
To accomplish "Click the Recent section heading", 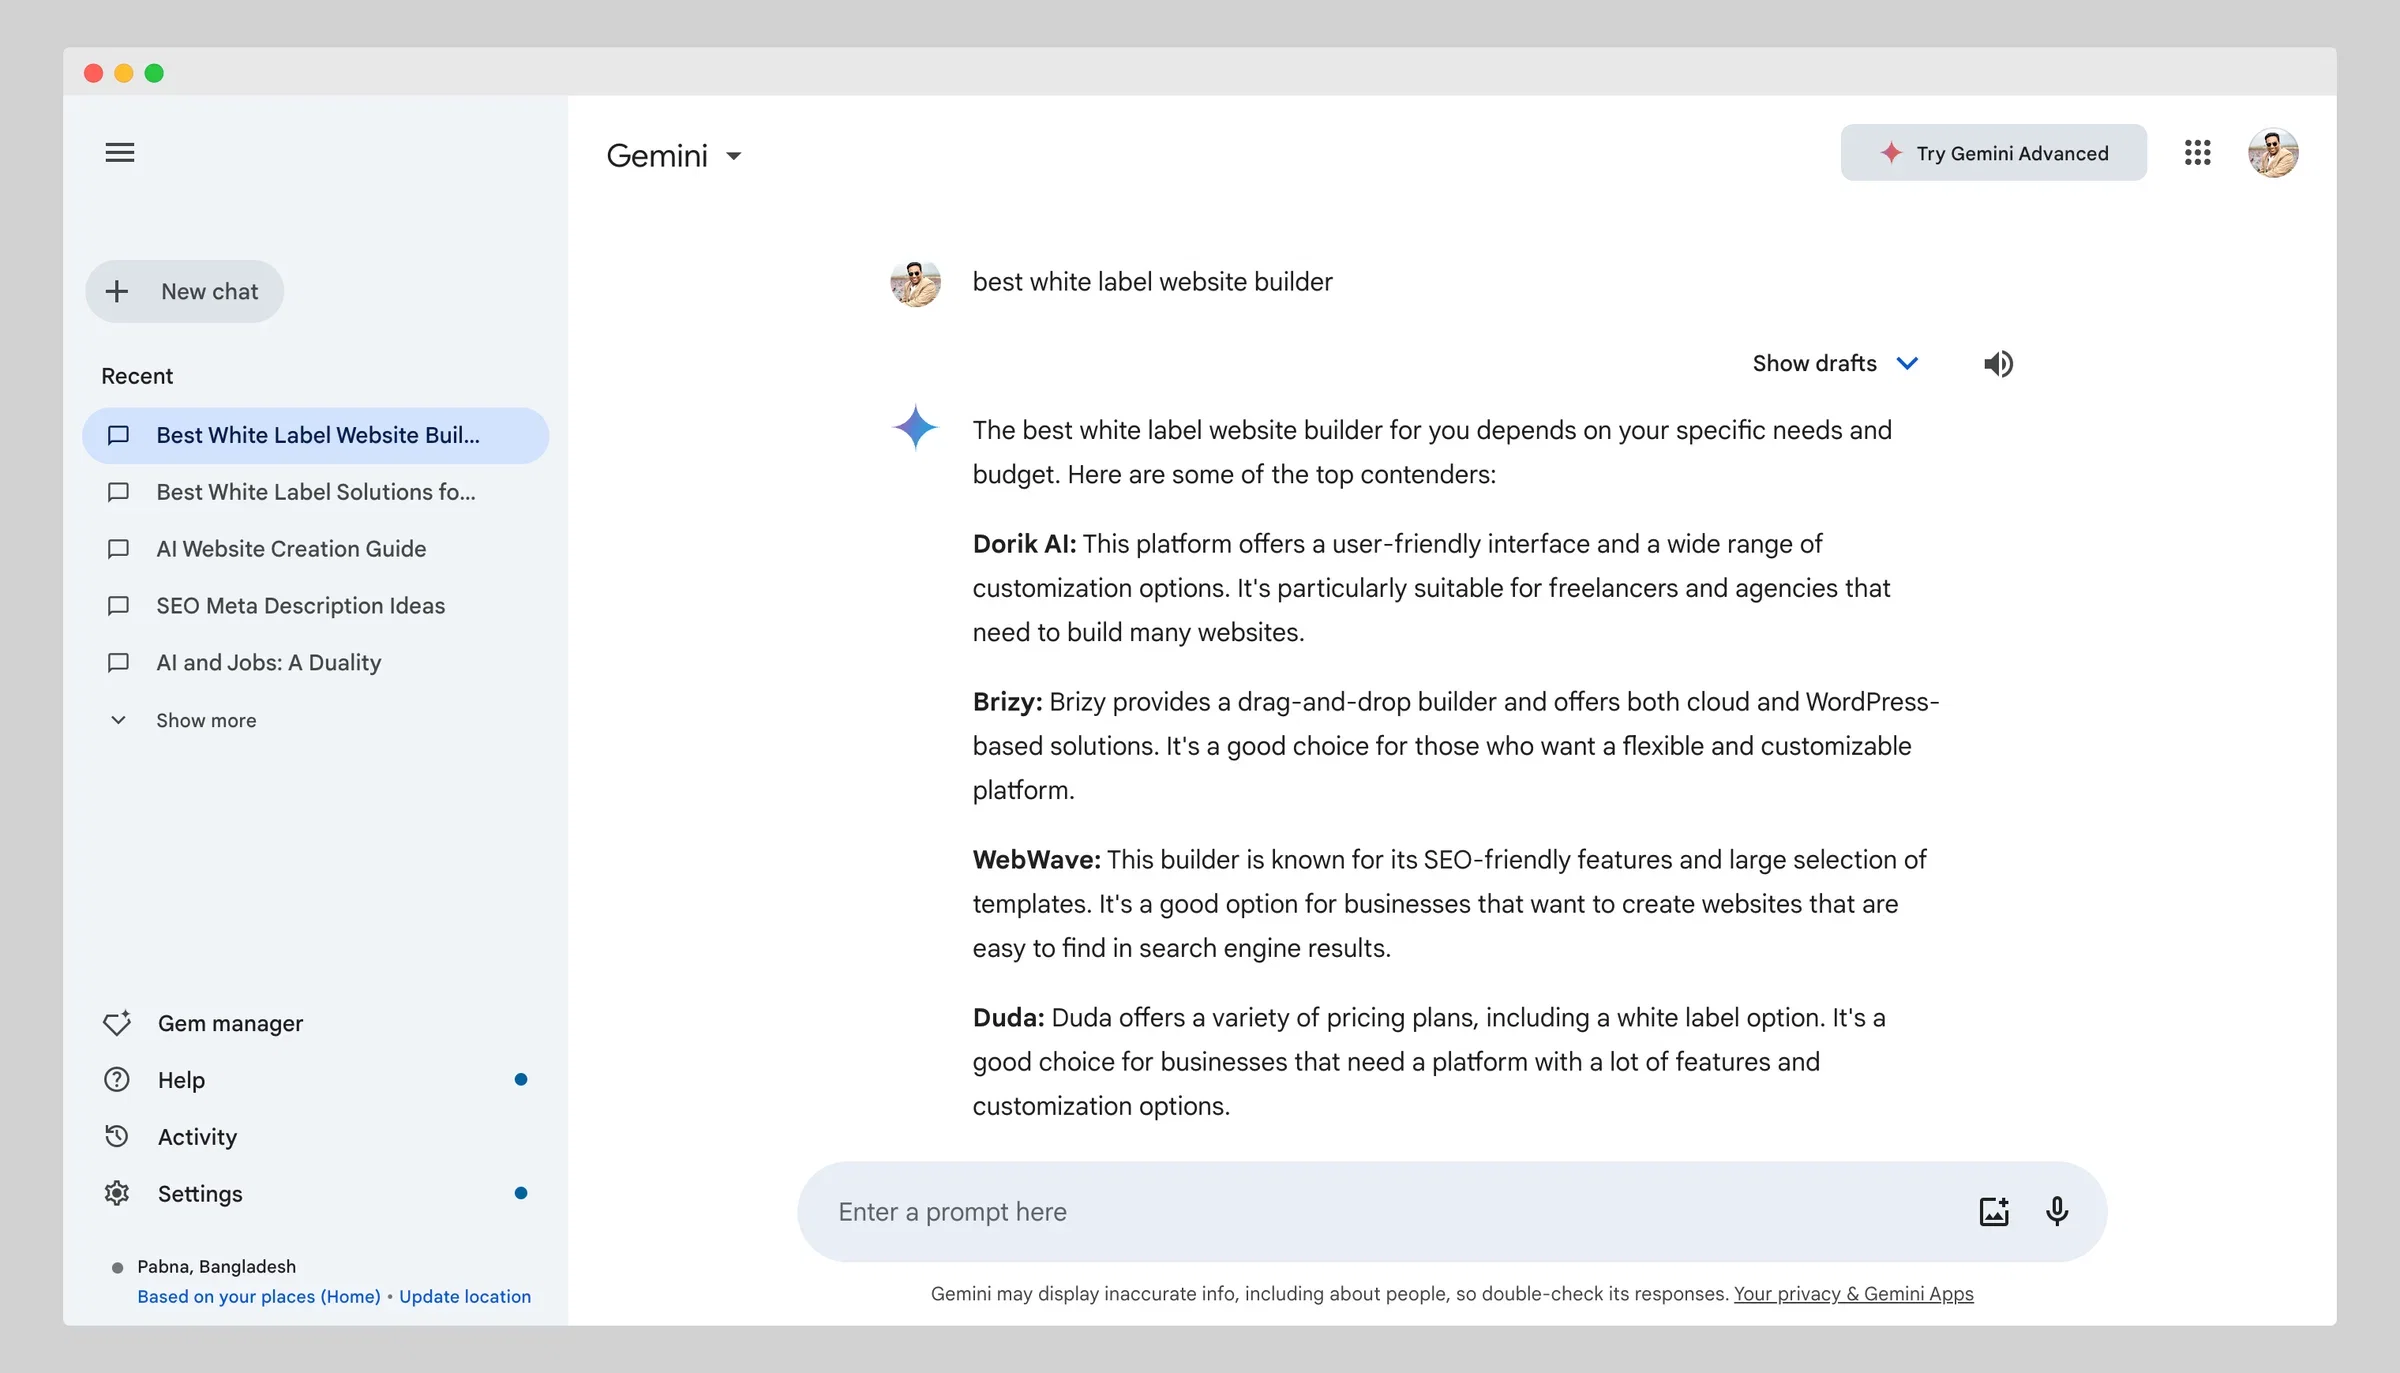I will 137,376.
